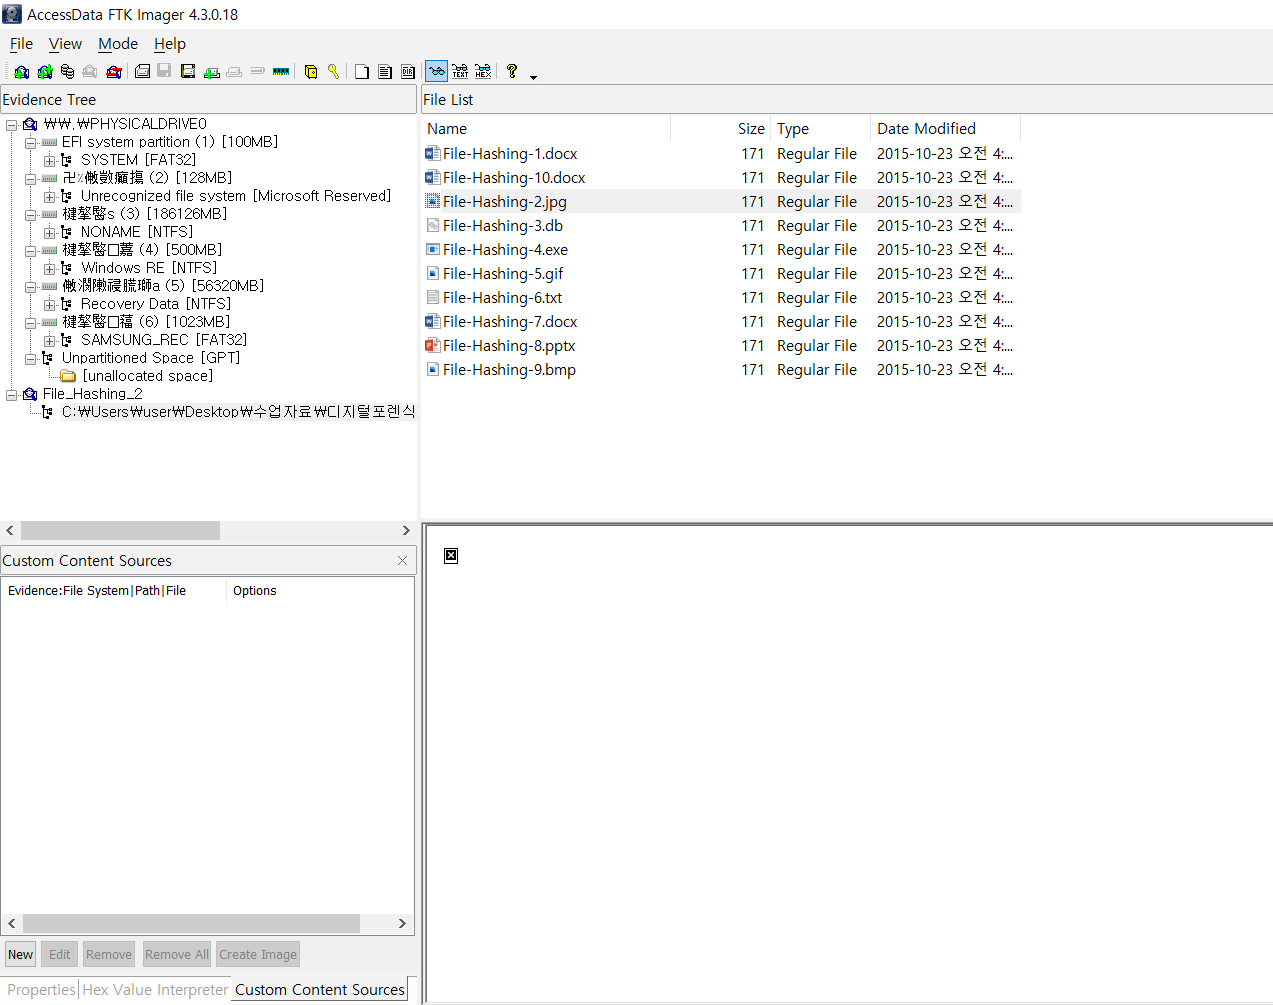Click Export Disk Image toolbar icon

click(164, 72)
